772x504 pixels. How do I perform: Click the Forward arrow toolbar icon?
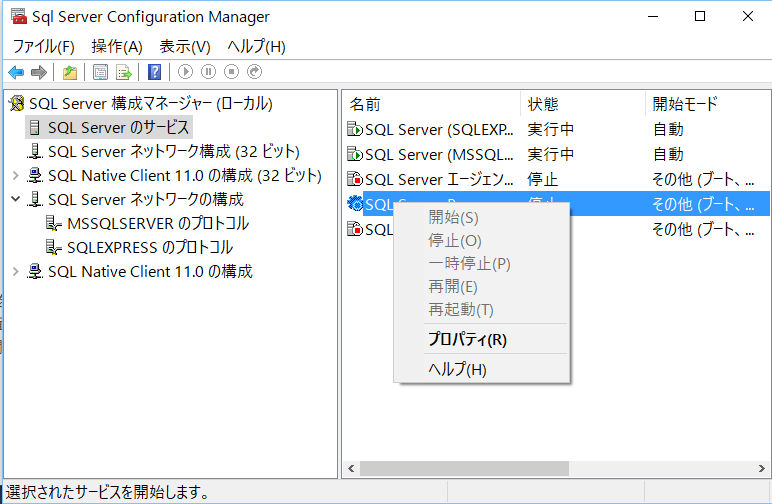39,72
